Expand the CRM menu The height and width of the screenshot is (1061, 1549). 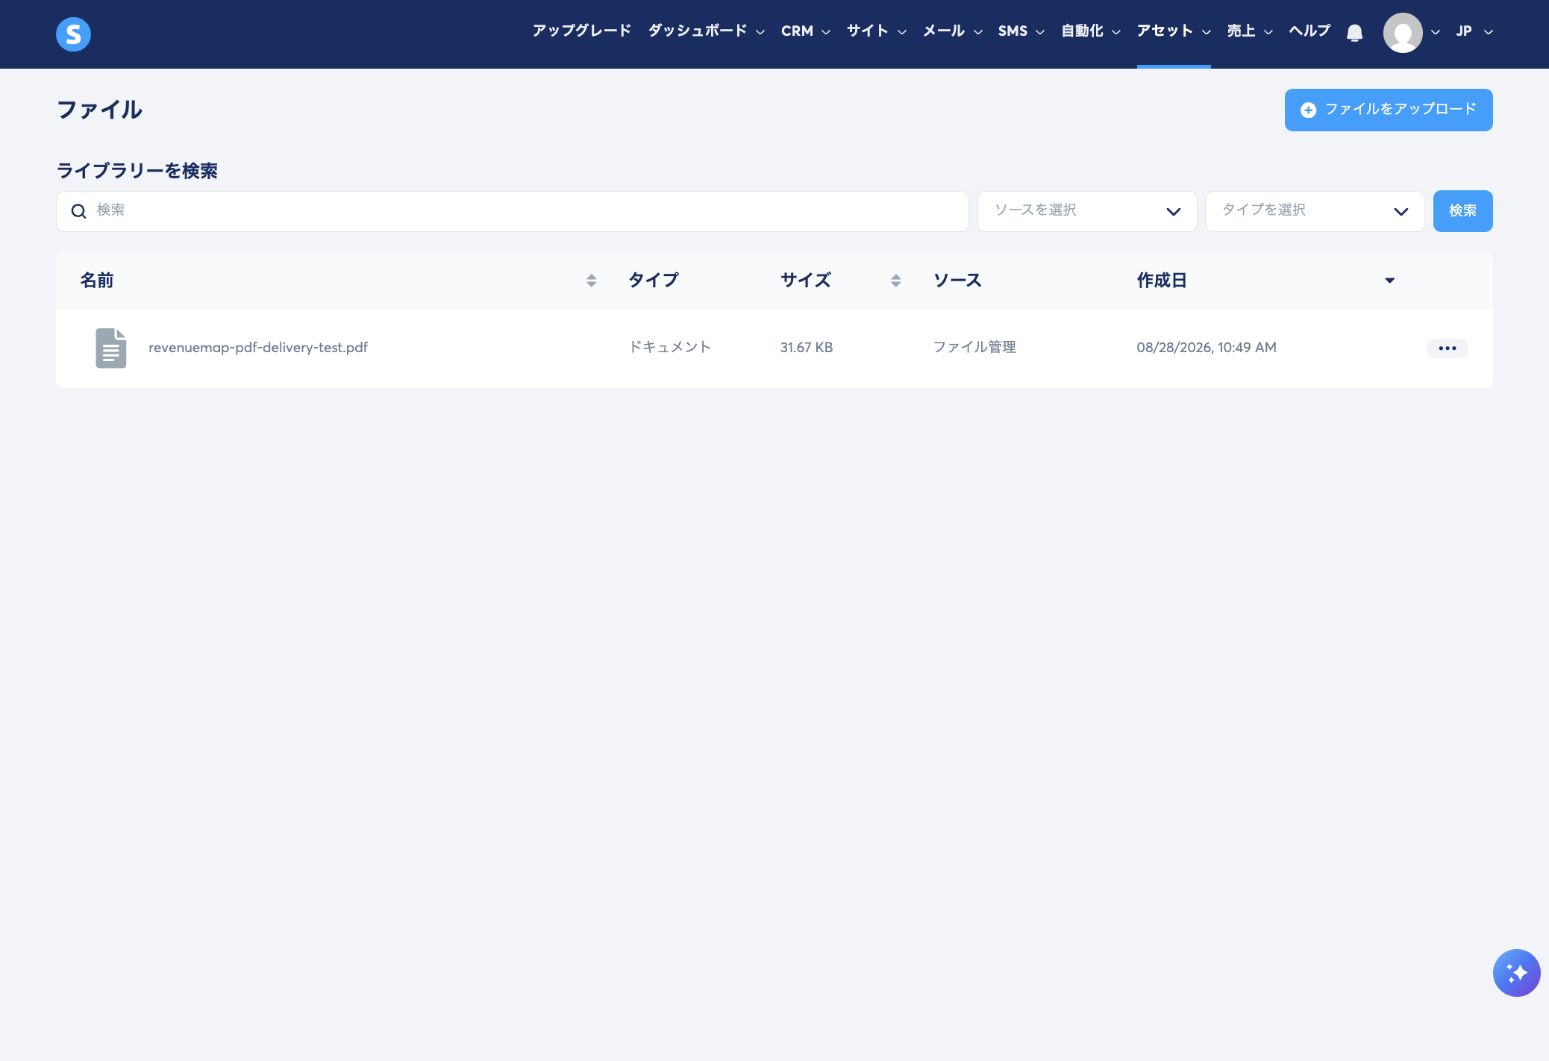pyautogui.click(x=806, y=31)
